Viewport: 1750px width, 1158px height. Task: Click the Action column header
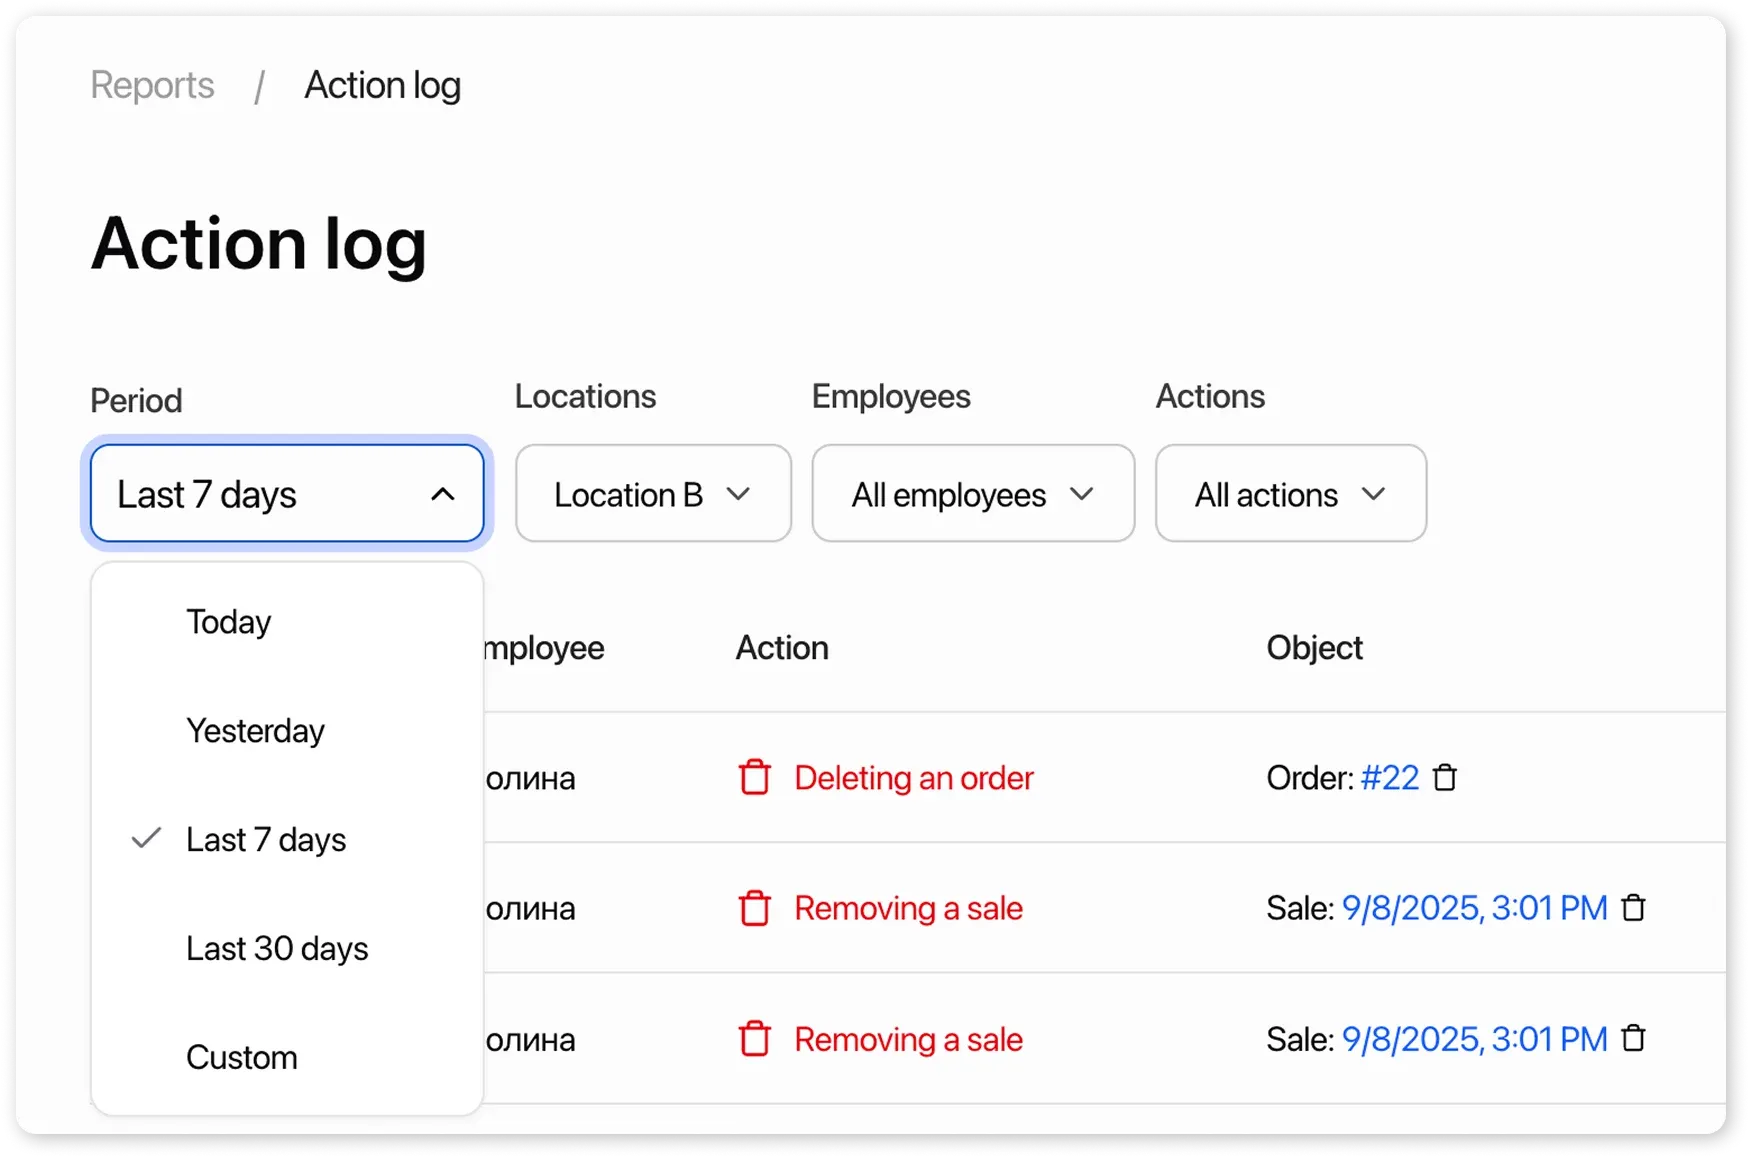pyautogui.click(x=781, y=648)
